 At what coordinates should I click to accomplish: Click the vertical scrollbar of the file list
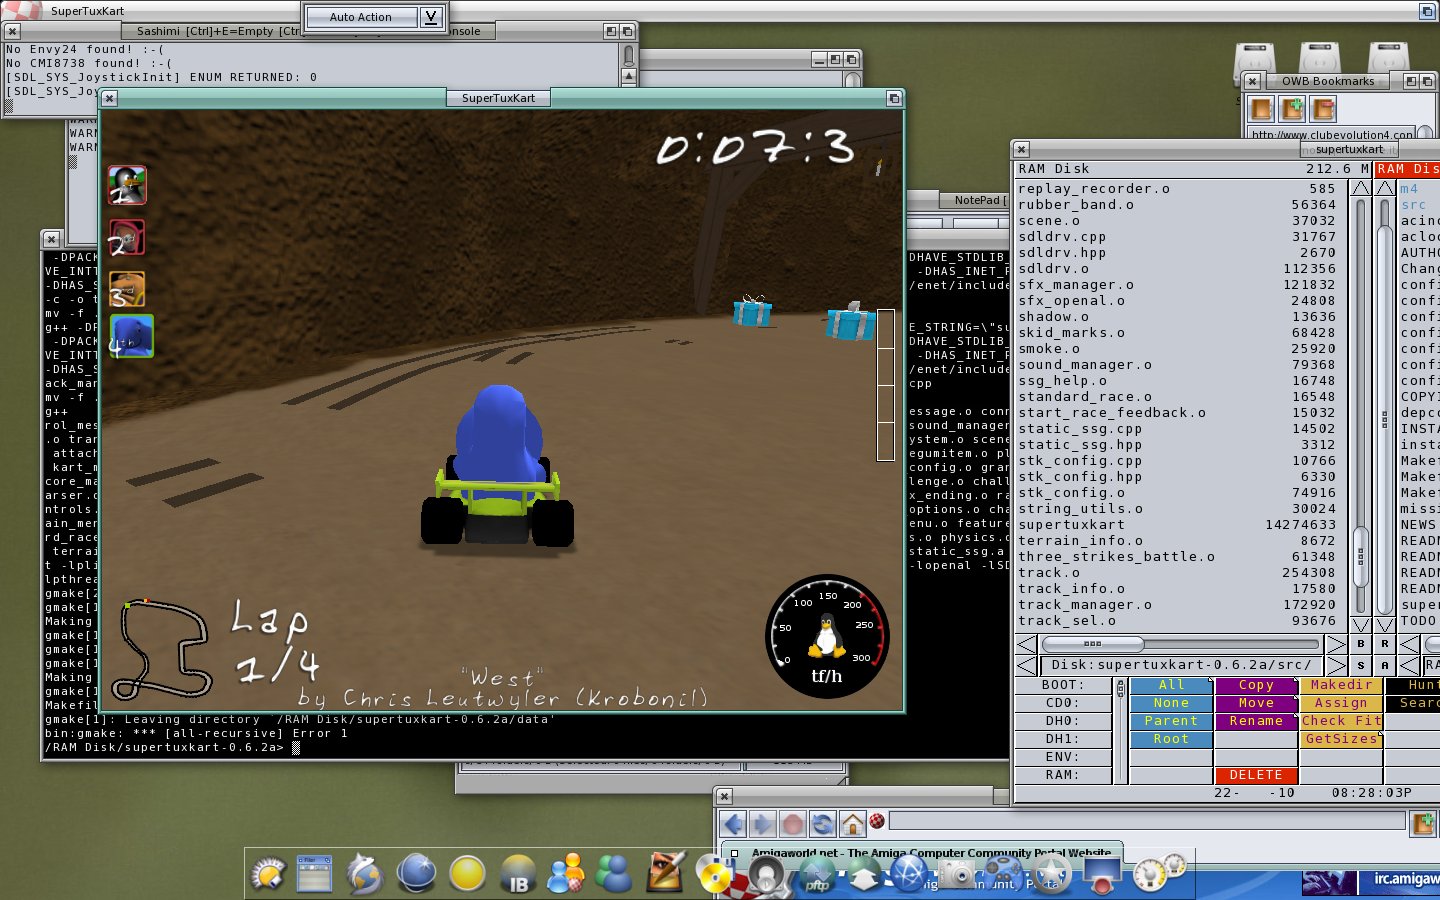pos(1360,407)
